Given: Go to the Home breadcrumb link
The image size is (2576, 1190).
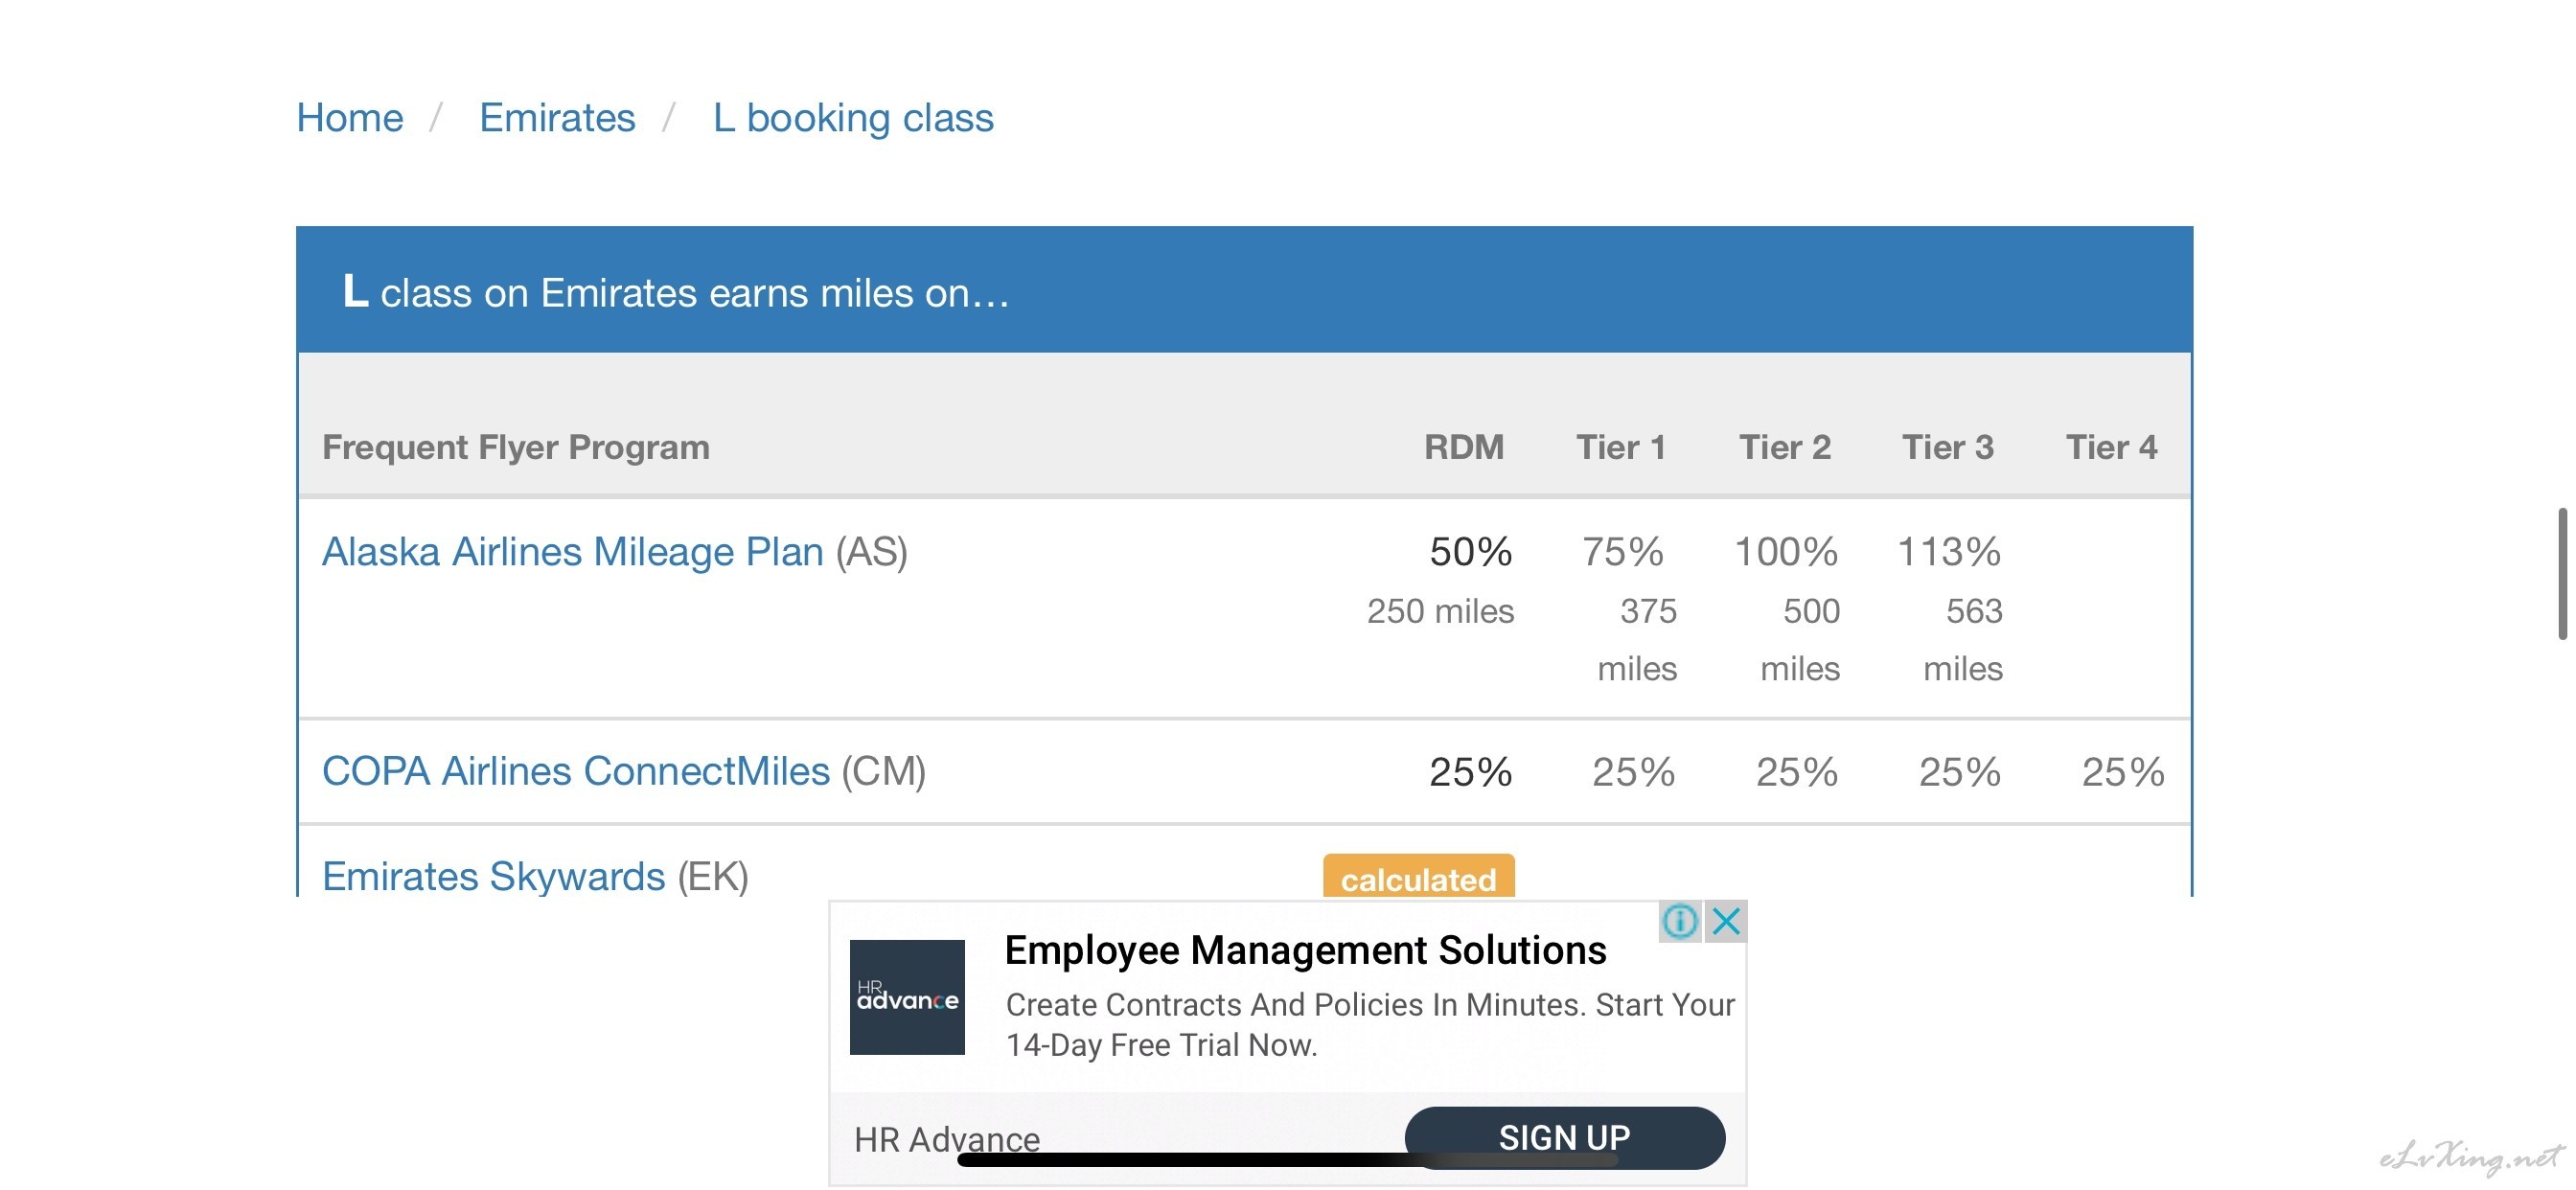Looking at the screenshot, I should (x=350, y=118).
